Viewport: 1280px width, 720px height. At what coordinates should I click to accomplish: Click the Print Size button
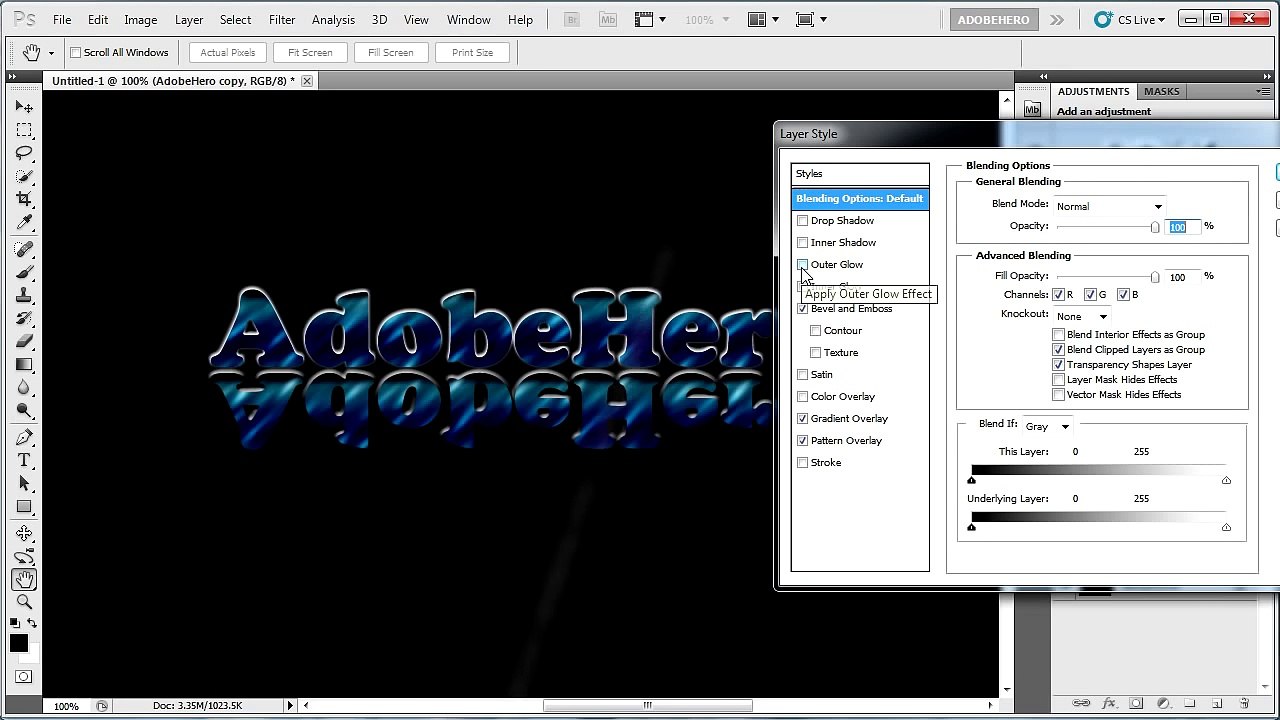(472, 53)
